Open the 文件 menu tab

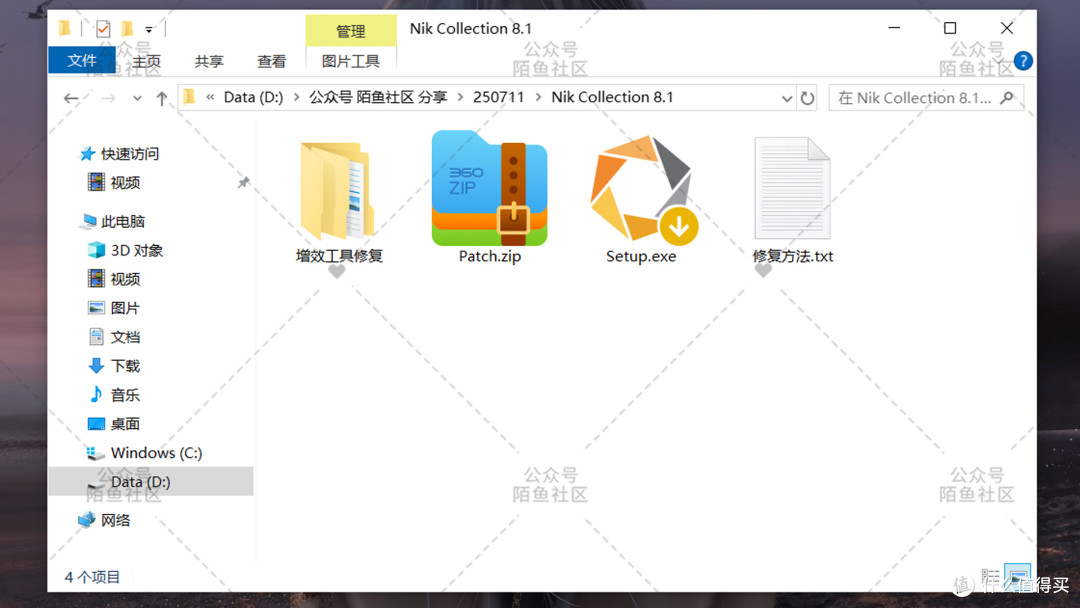(x=82, y=61)
